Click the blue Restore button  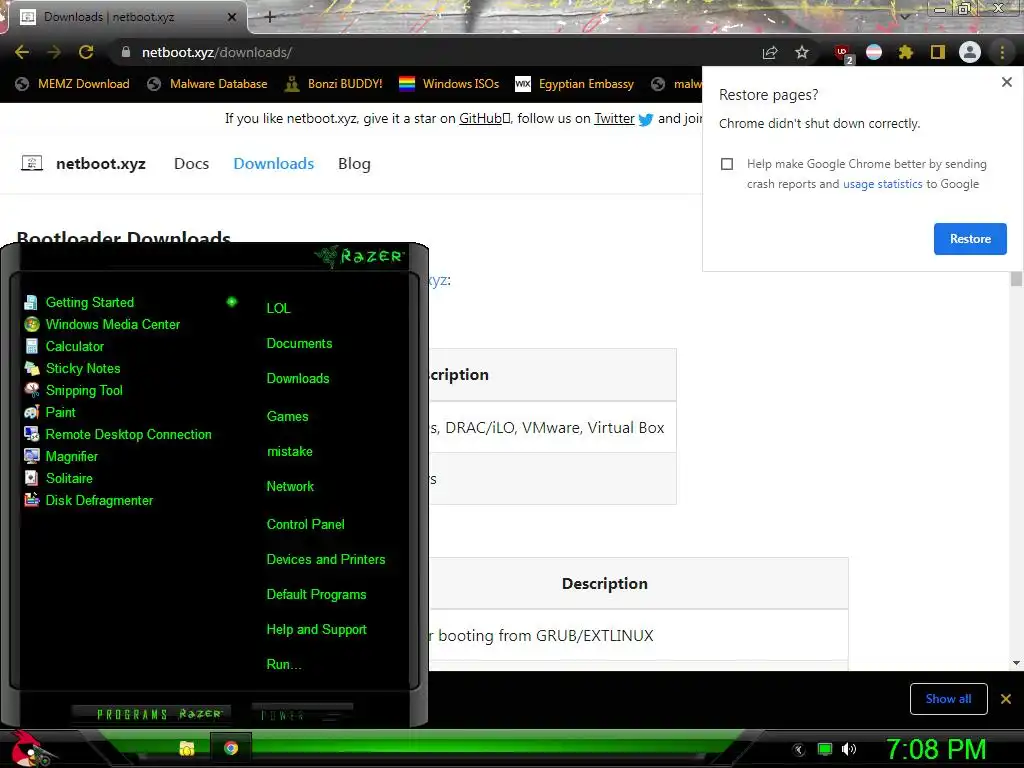[970, 239]
